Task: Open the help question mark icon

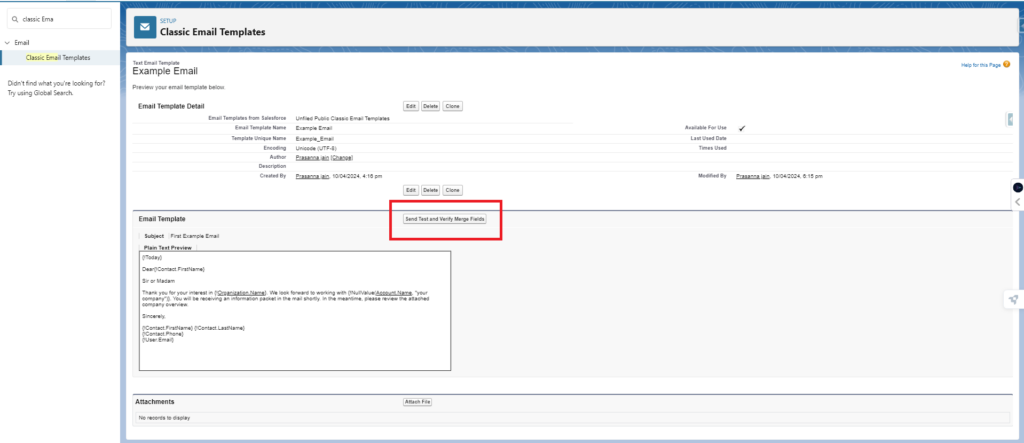Action: point(1006,65)
